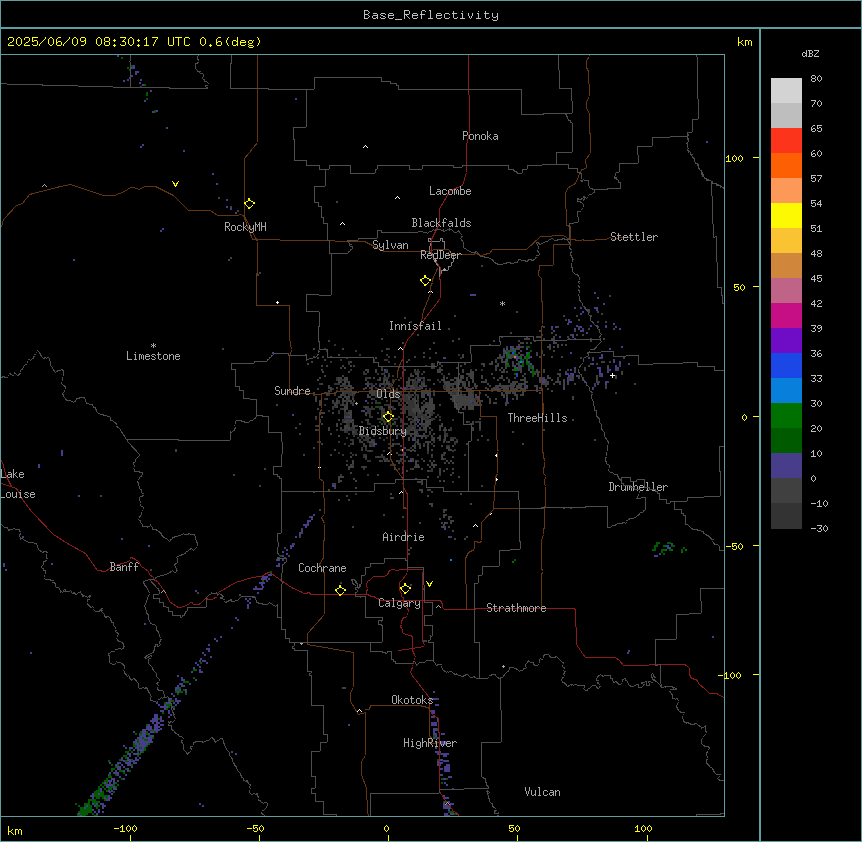The image size is (862, 842).
Task: Click the Banff label
Action: (x=124, y=567)
